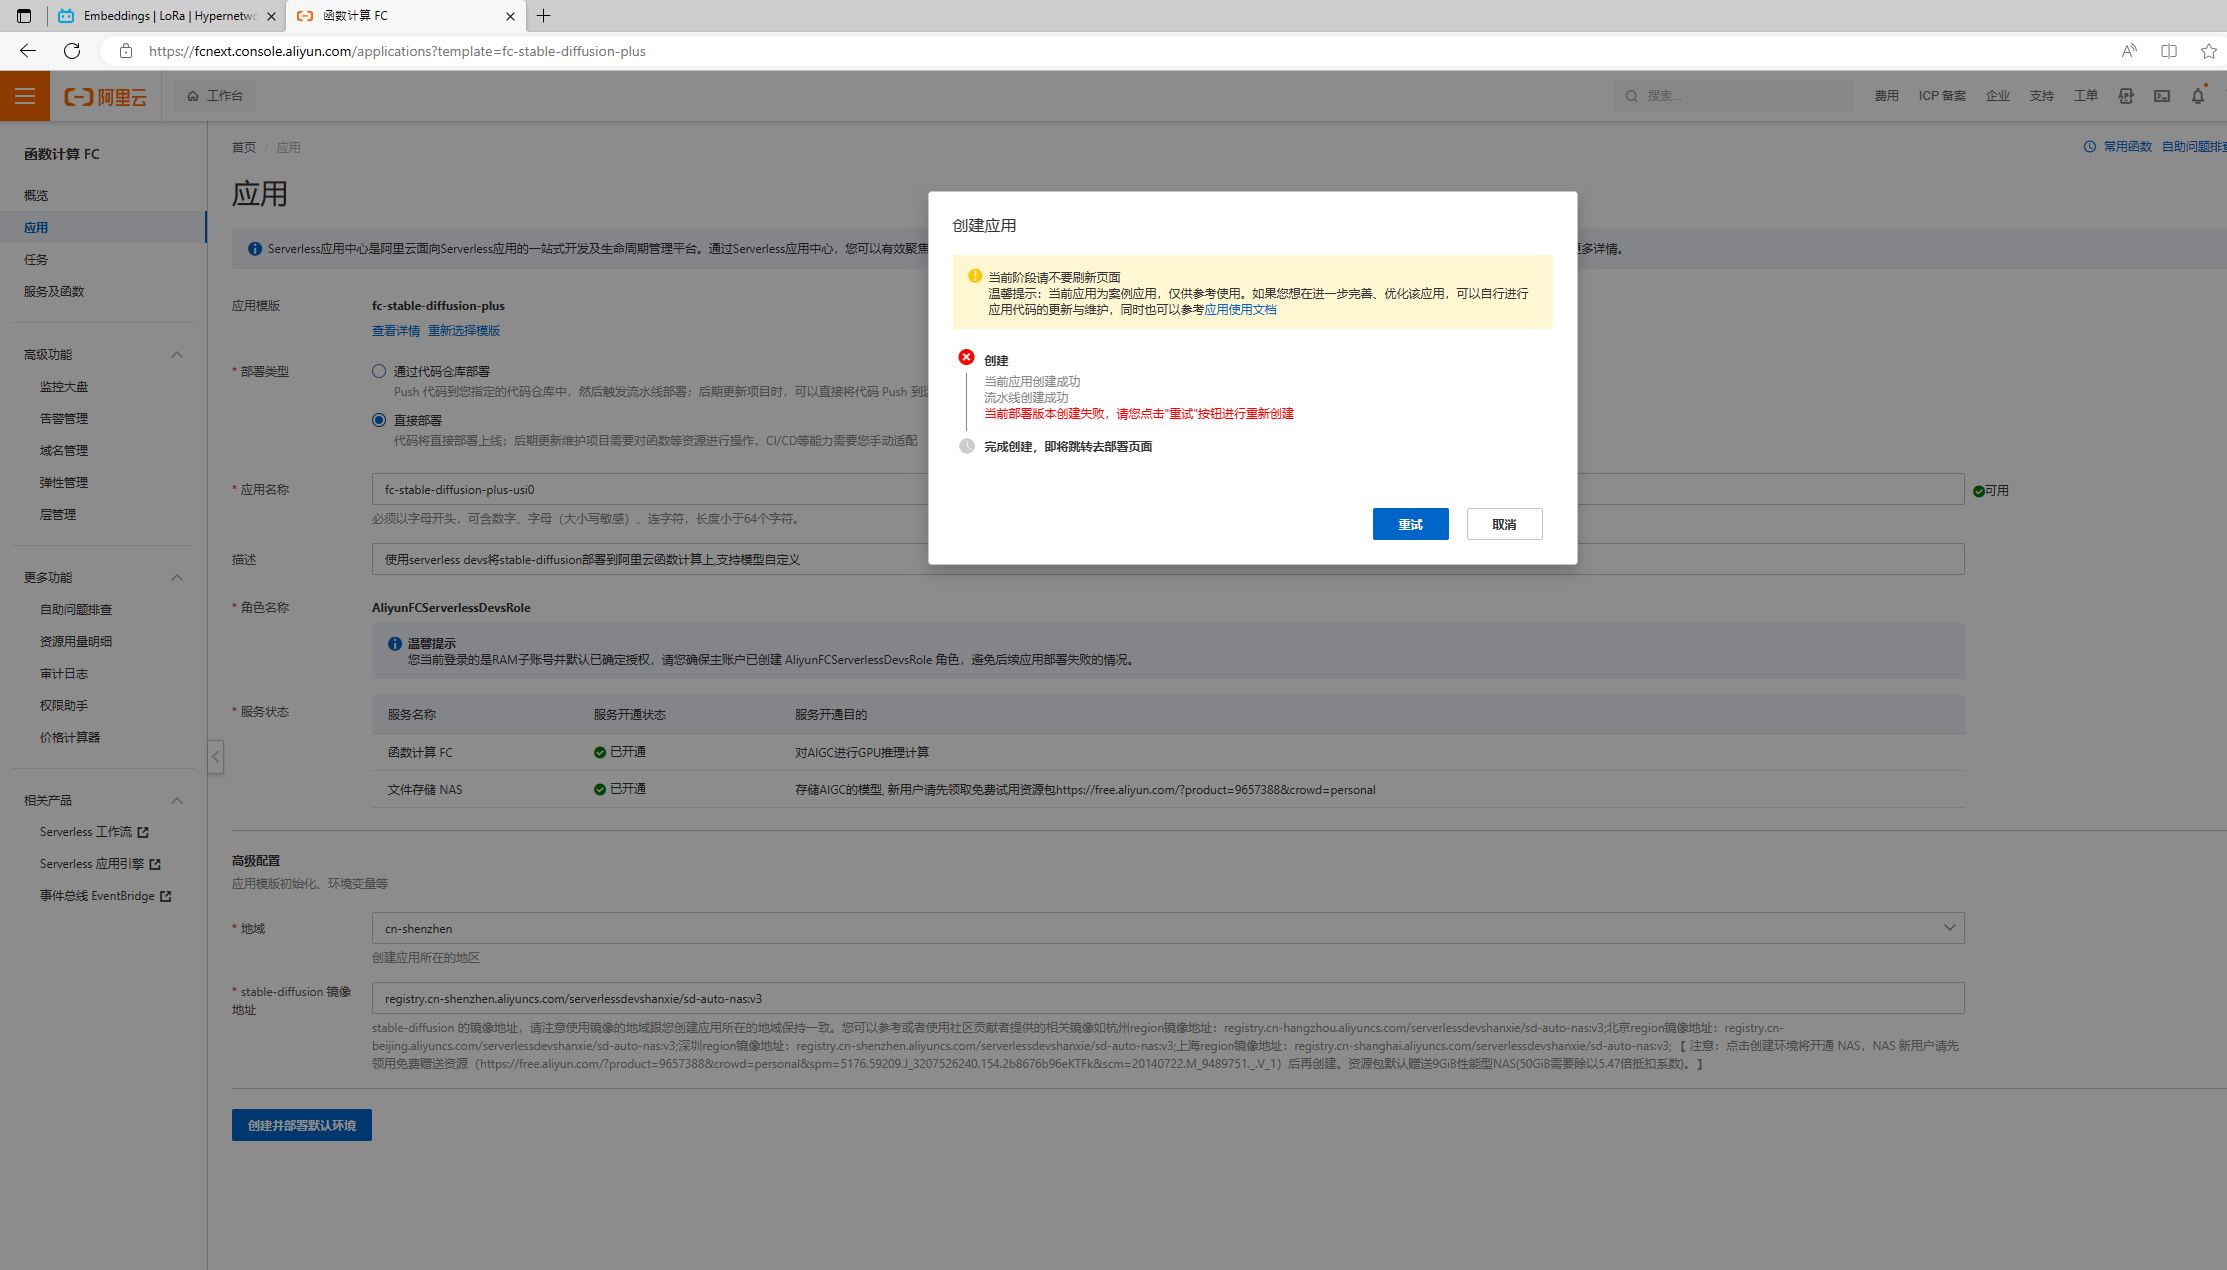
Task: Open the 工单 header menu
Action: point(2086,96)
